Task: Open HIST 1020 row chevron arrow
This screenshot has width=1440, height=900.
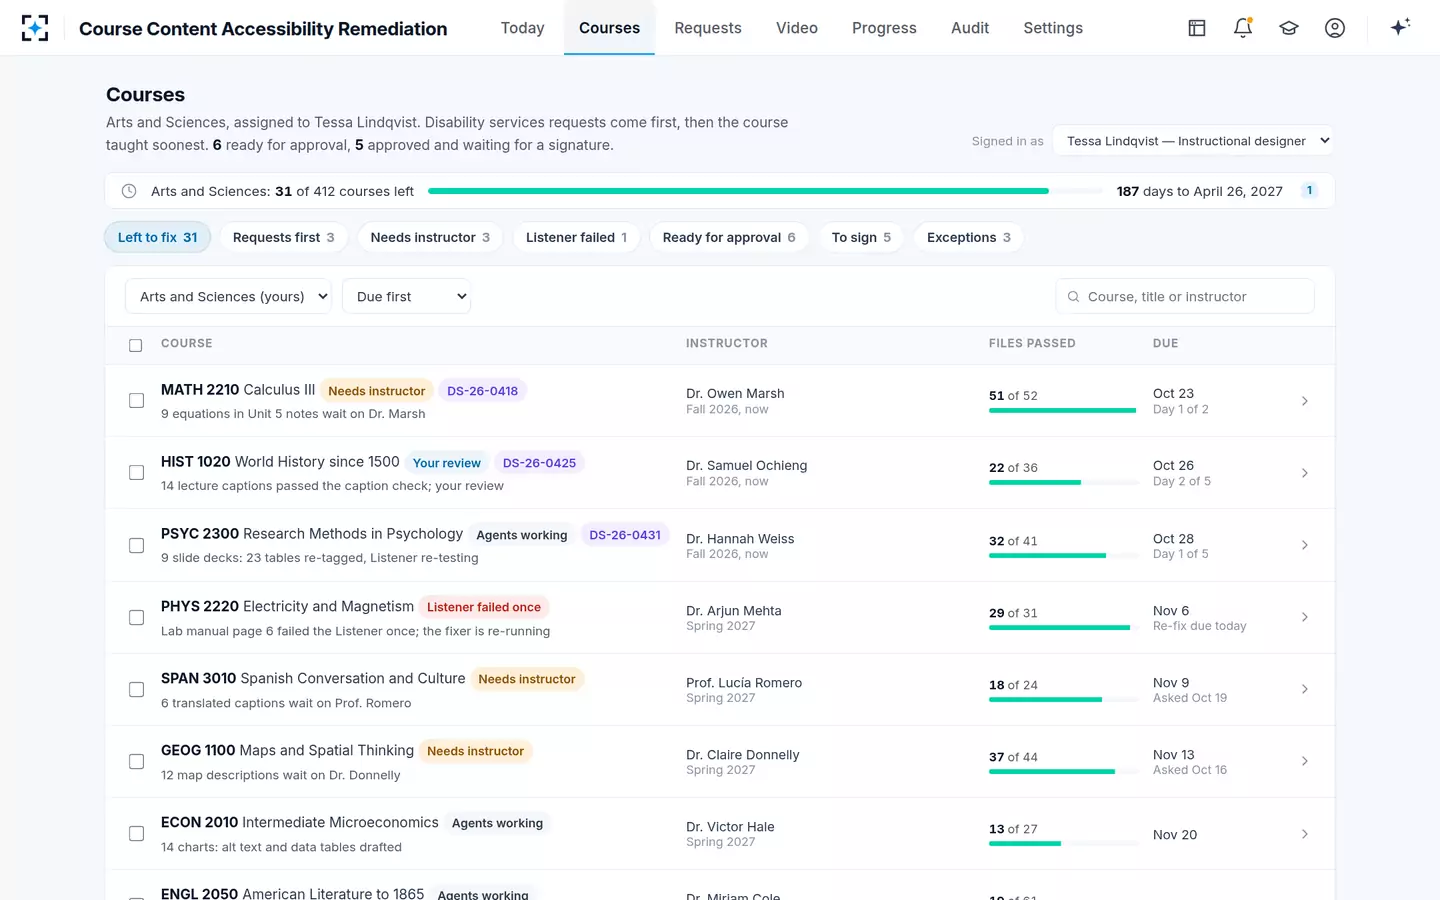Action: click(x=1305, y=473)
